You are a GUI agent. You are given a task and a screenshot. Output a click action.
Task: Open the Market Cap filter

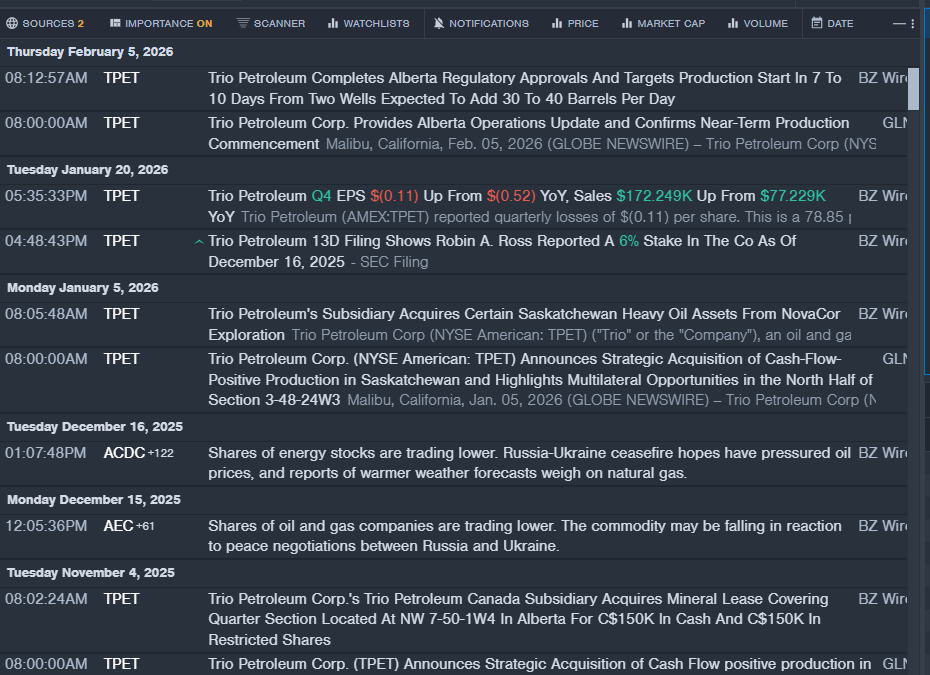click(663, 23)
